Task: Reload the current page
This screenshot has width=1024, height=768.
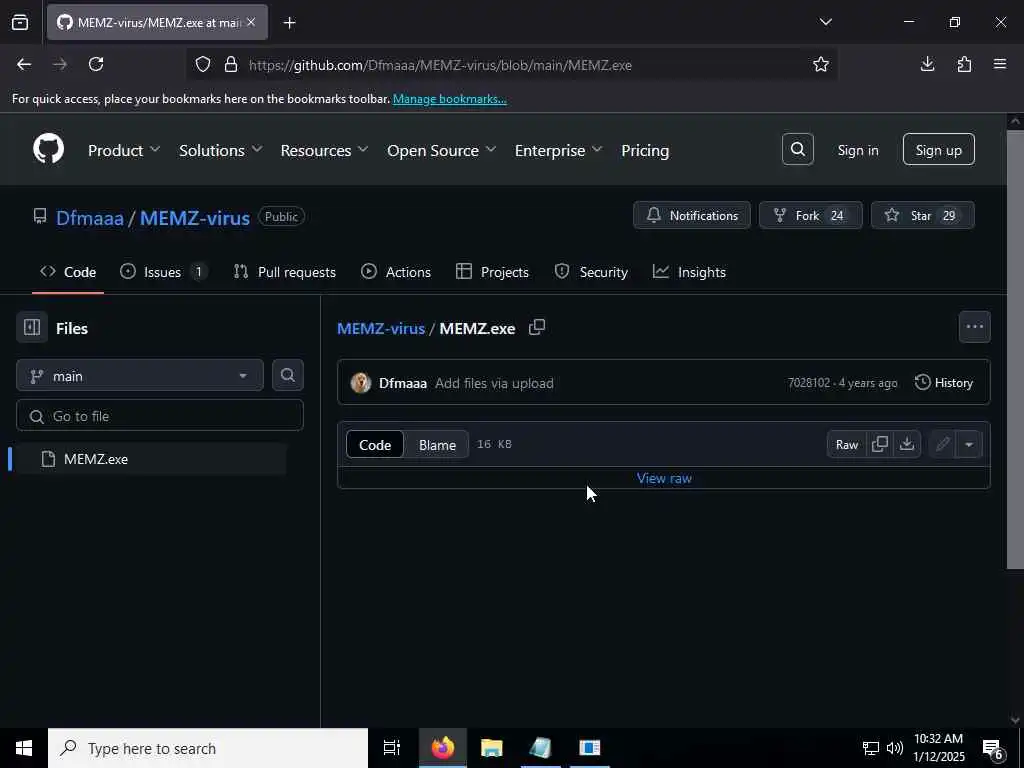Action: 96,64
